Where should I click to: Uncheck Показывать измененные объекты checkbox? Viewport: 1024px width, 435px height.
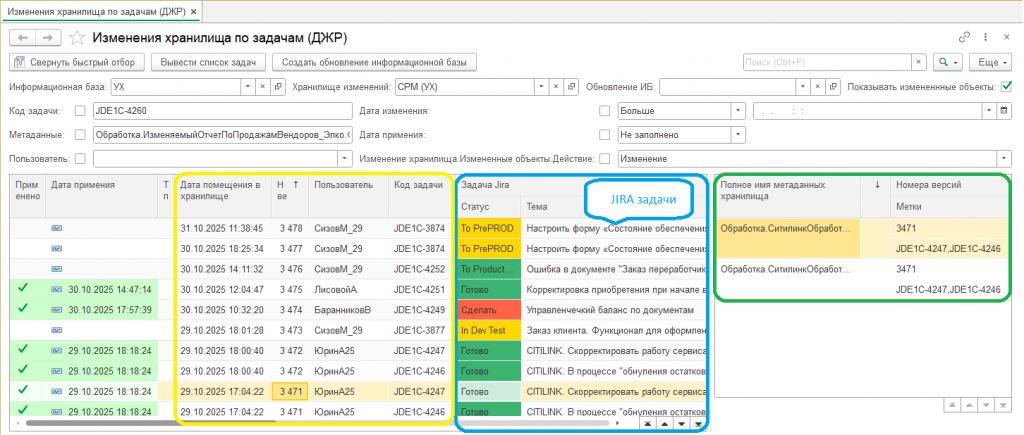(x=1006, y=86)
